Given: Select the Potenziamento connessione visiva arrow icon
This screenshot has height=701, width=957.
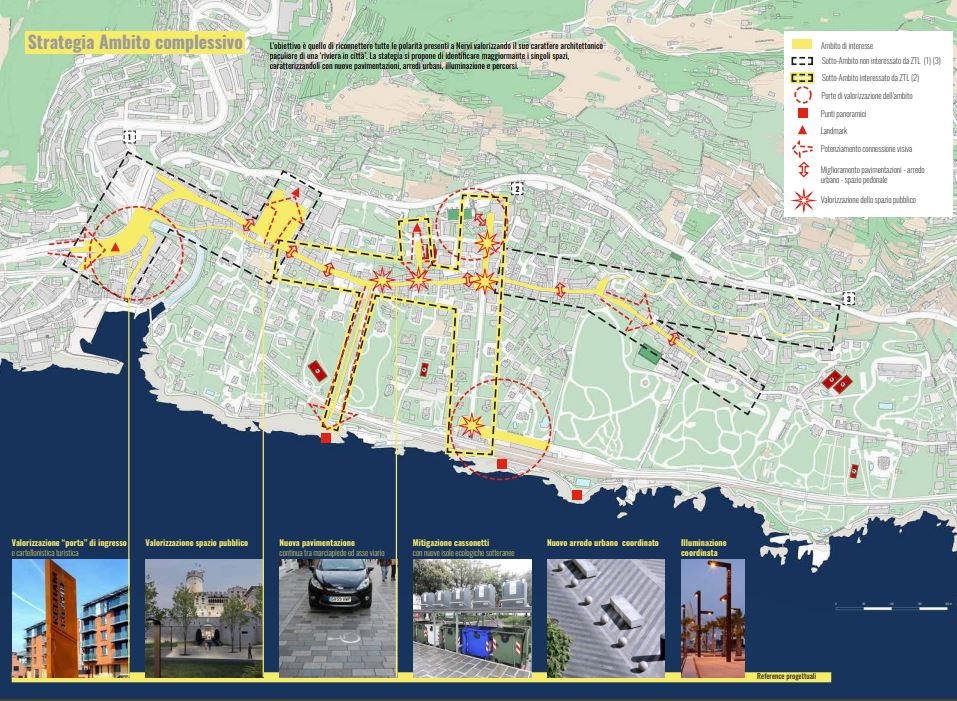Looking at the screenshot, I should pyautogui.click(x=801, y=147).
